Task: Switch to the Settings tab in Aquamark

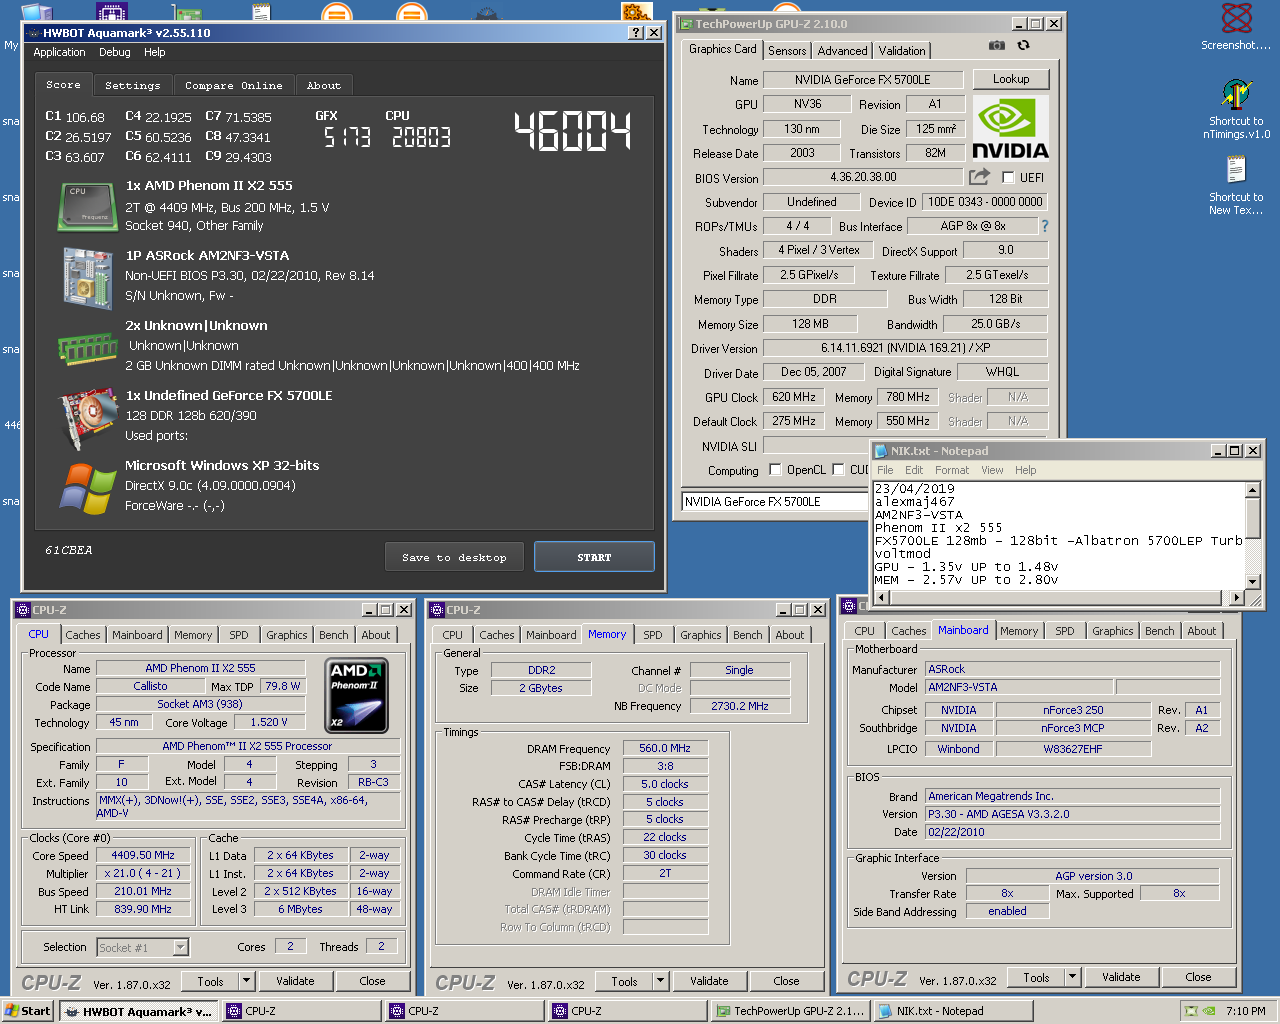Action: coord(132,86)
